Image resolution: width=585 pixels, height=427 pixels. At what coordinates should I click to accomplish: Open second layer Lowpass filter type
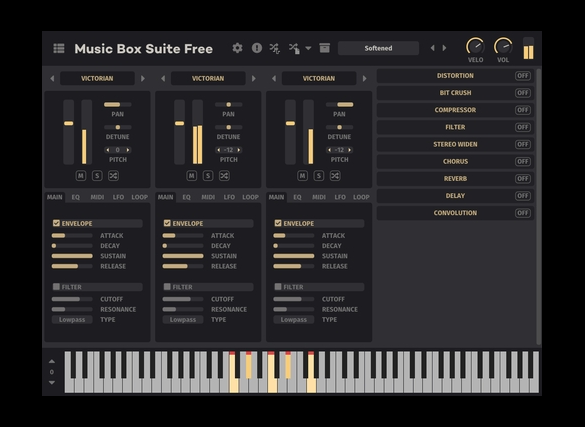183,320
